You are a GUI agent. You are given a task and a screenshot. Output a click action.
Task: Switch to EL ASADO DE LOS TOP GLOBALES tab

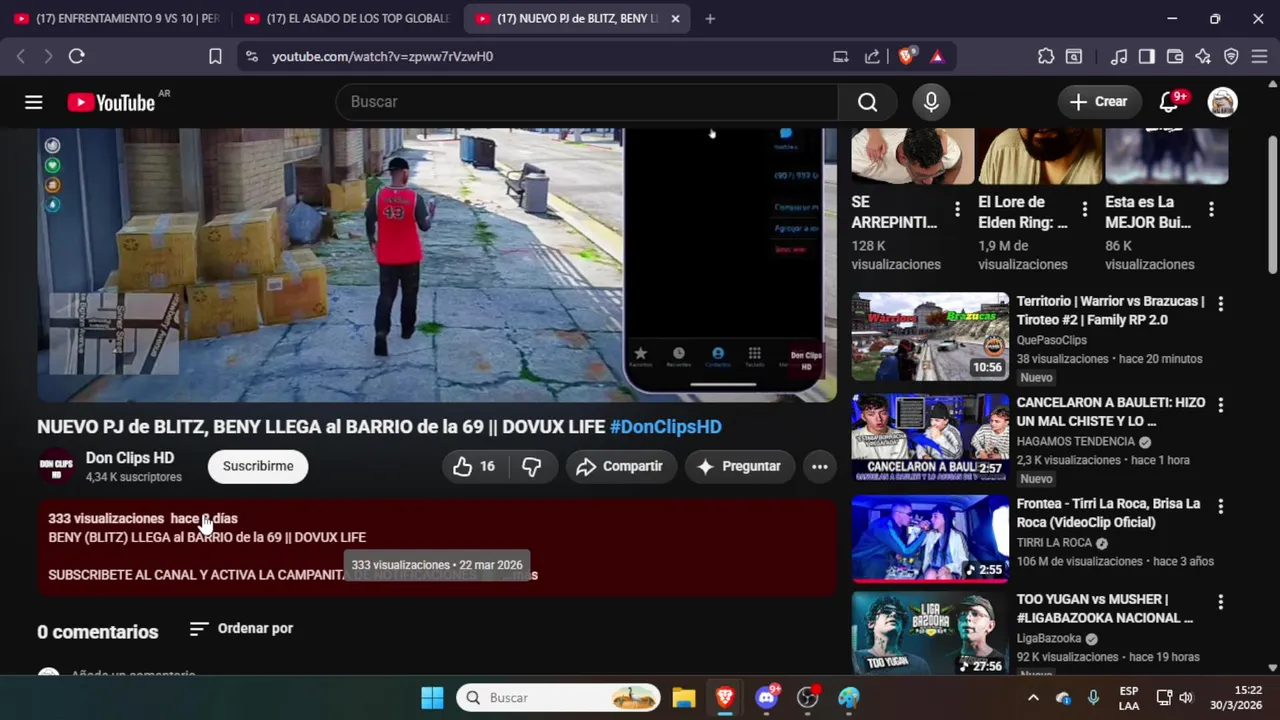point(347,19)
